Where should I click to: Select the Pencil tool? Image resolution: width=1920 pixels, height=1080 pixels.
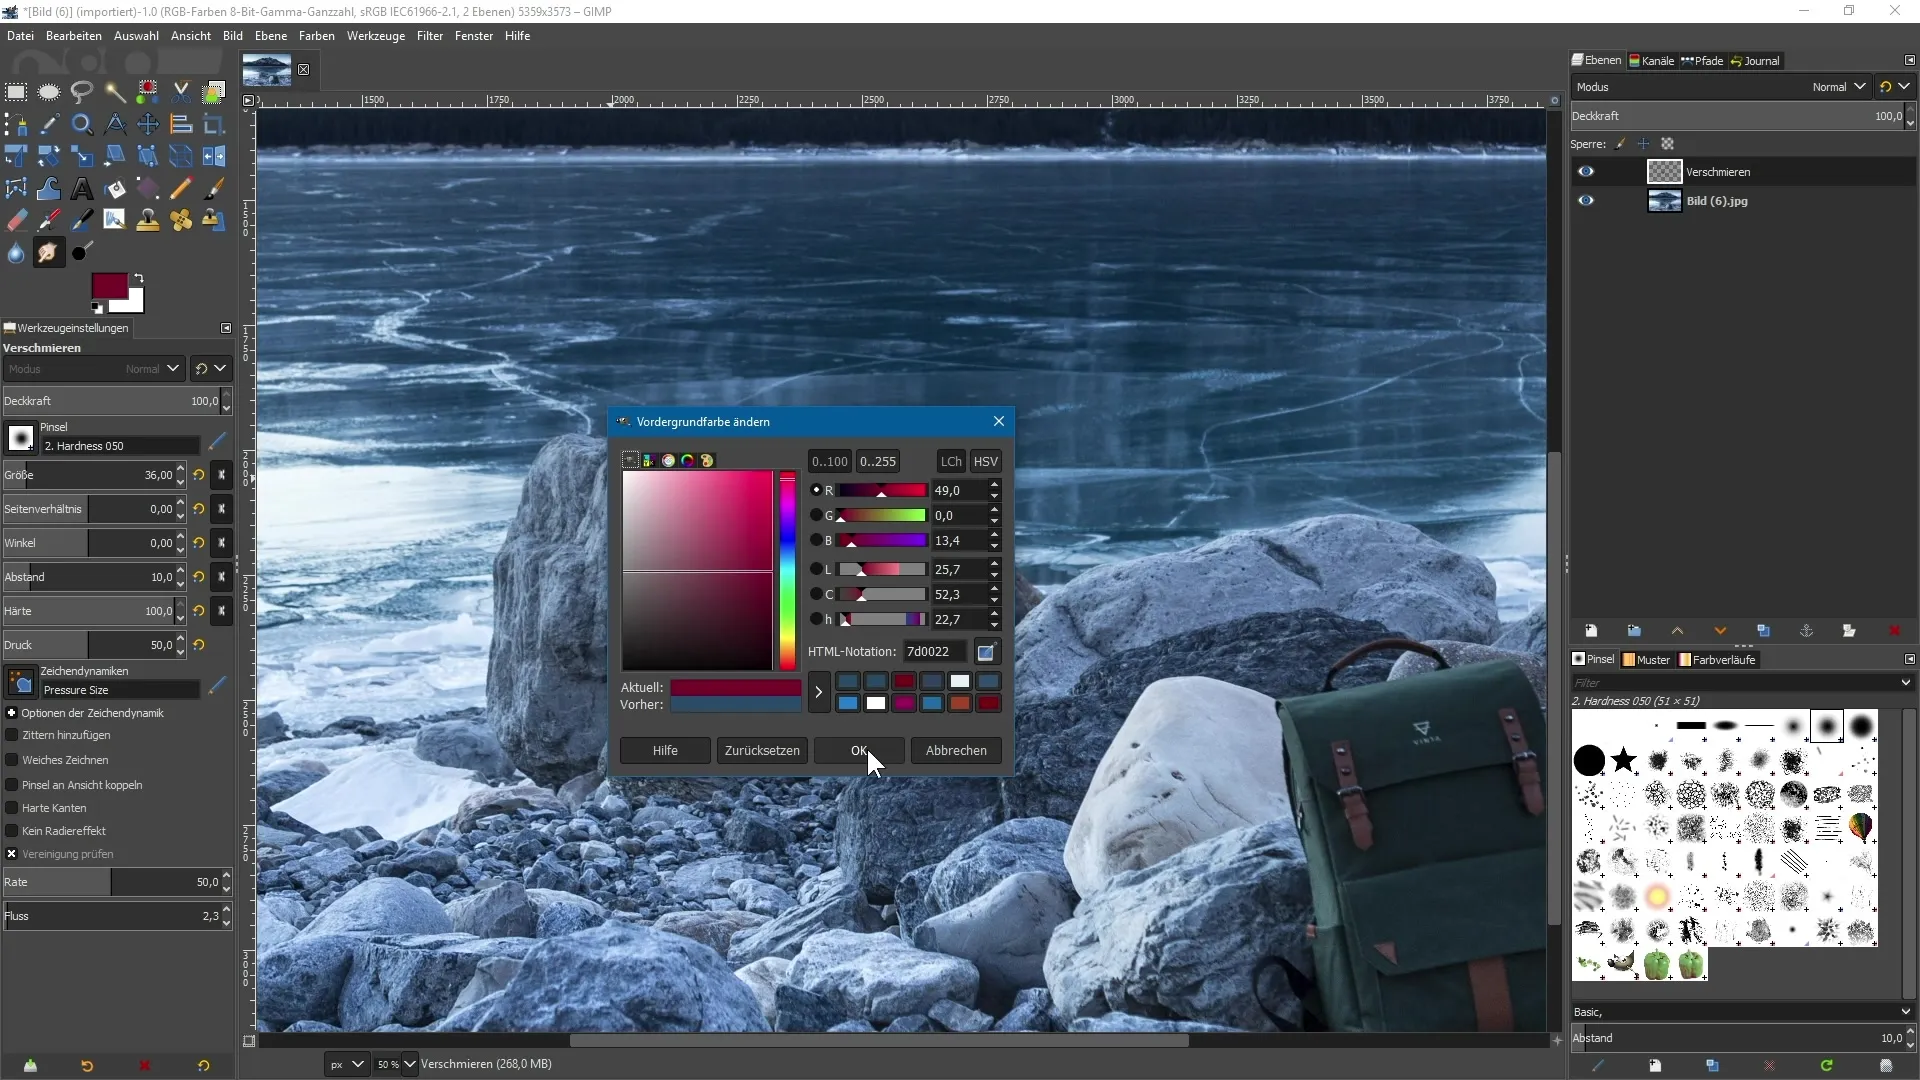(181, 189)
